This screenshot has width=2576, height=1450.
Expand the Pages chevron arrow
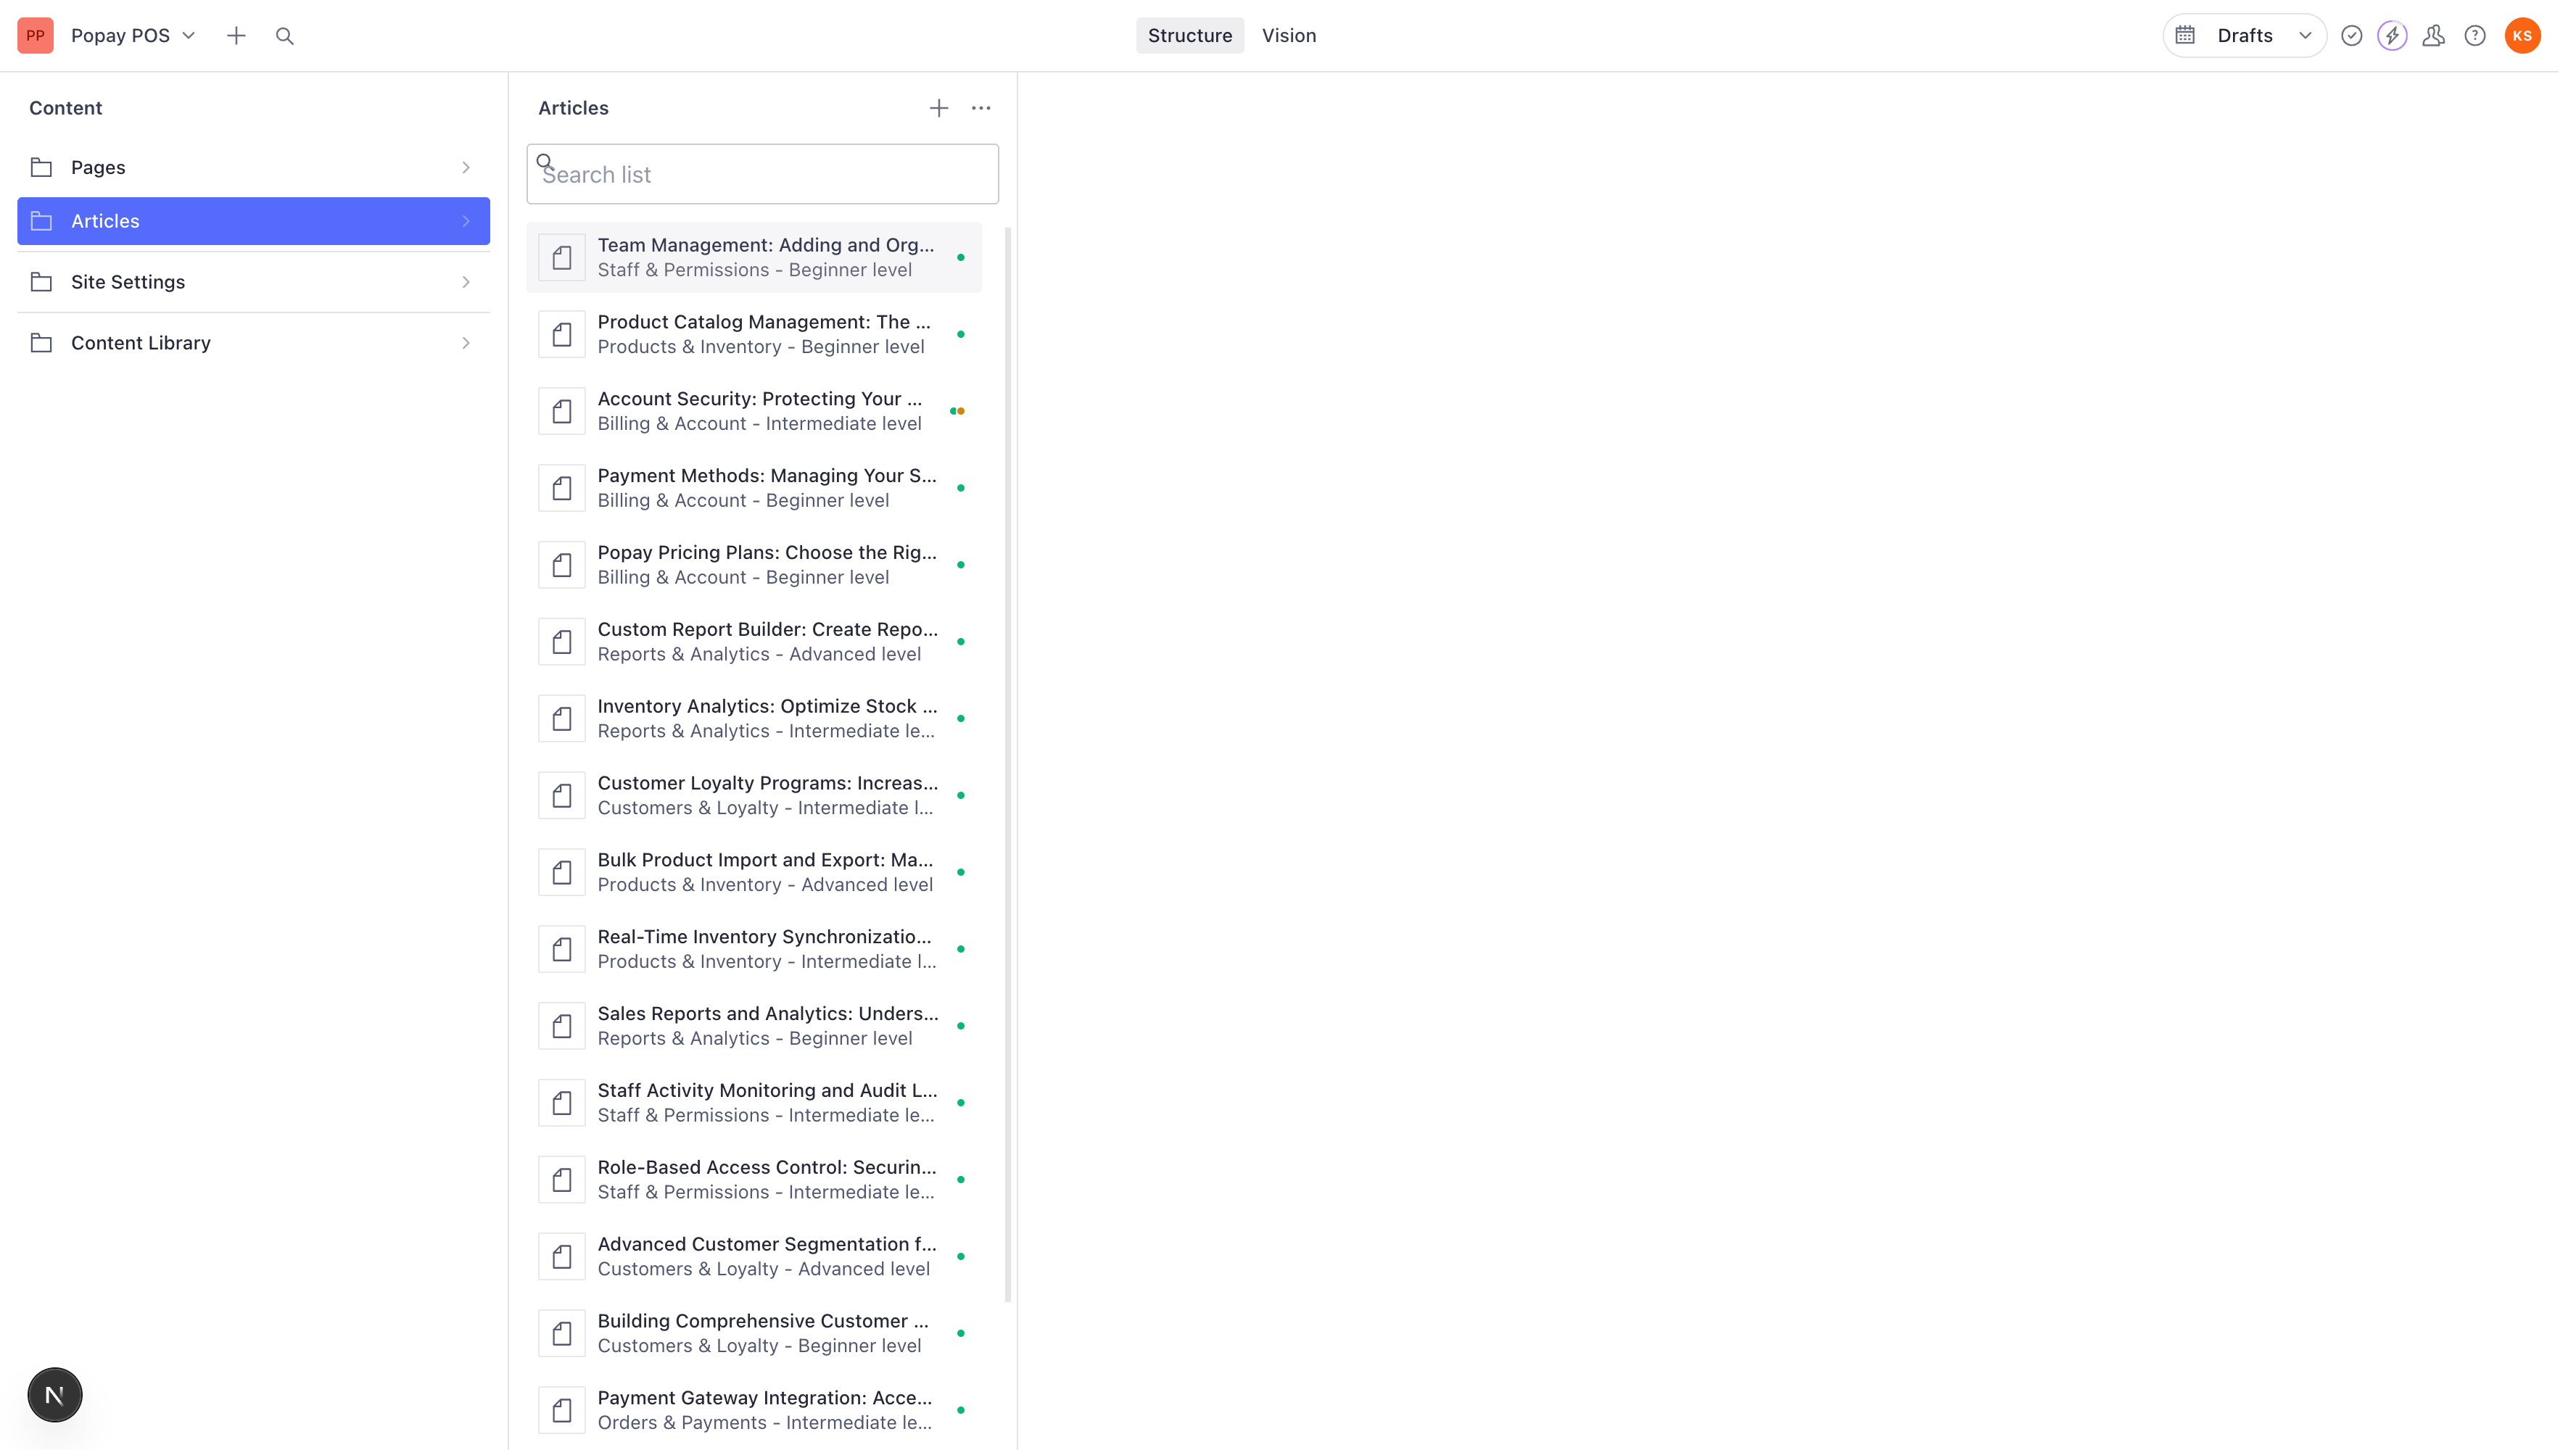pos(466,167)
